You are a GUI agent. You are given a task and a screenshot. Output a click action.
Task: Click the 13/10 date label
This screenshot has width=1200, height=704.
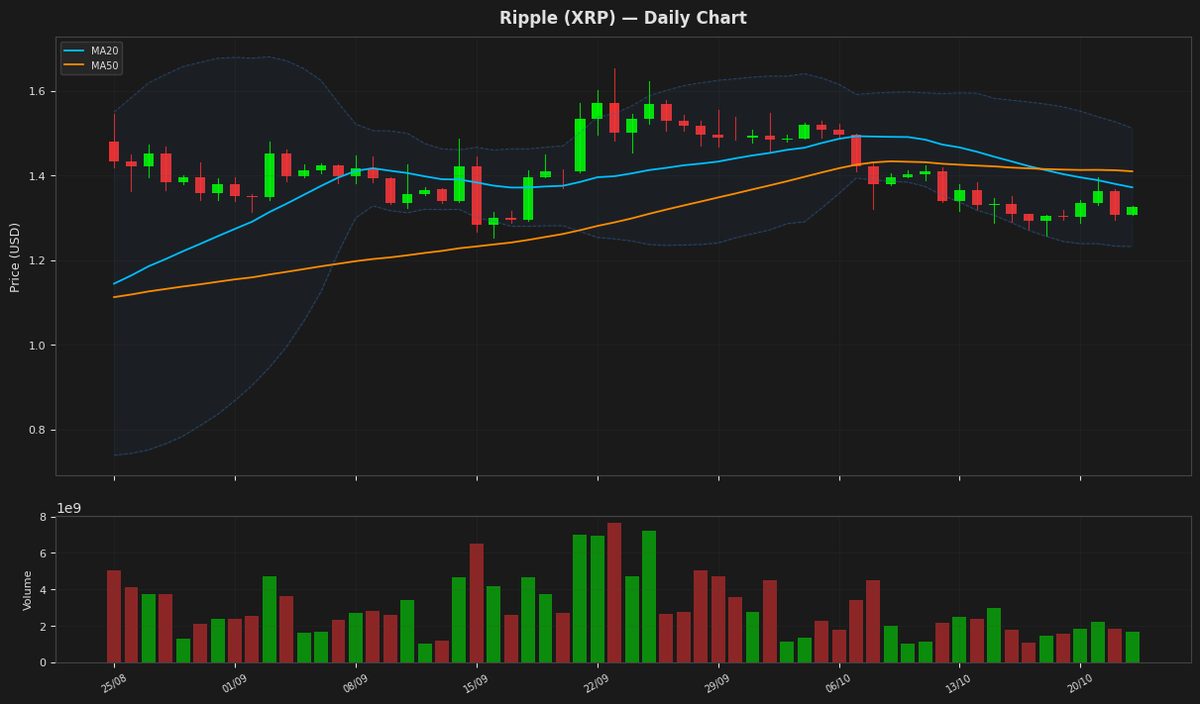pyautogui.click(x=959, y=683)
